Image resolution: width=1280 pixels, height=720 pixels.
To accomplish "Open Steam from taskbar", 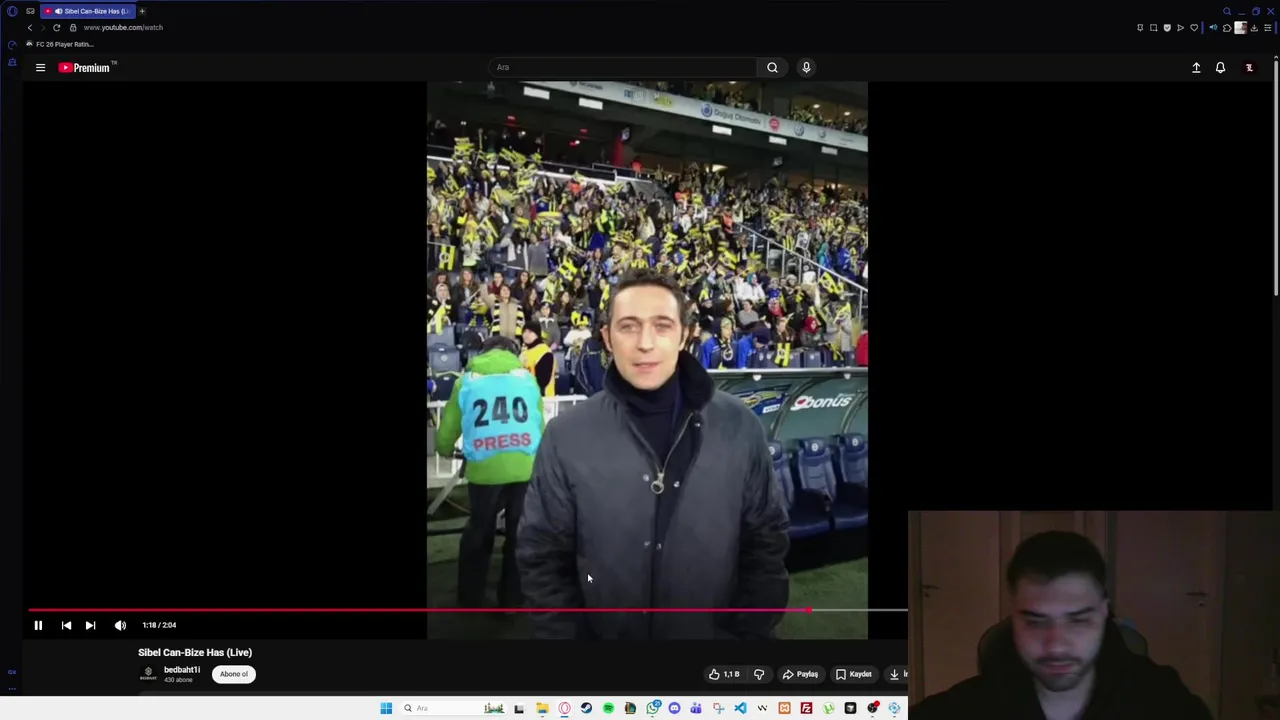I will 586,708.
